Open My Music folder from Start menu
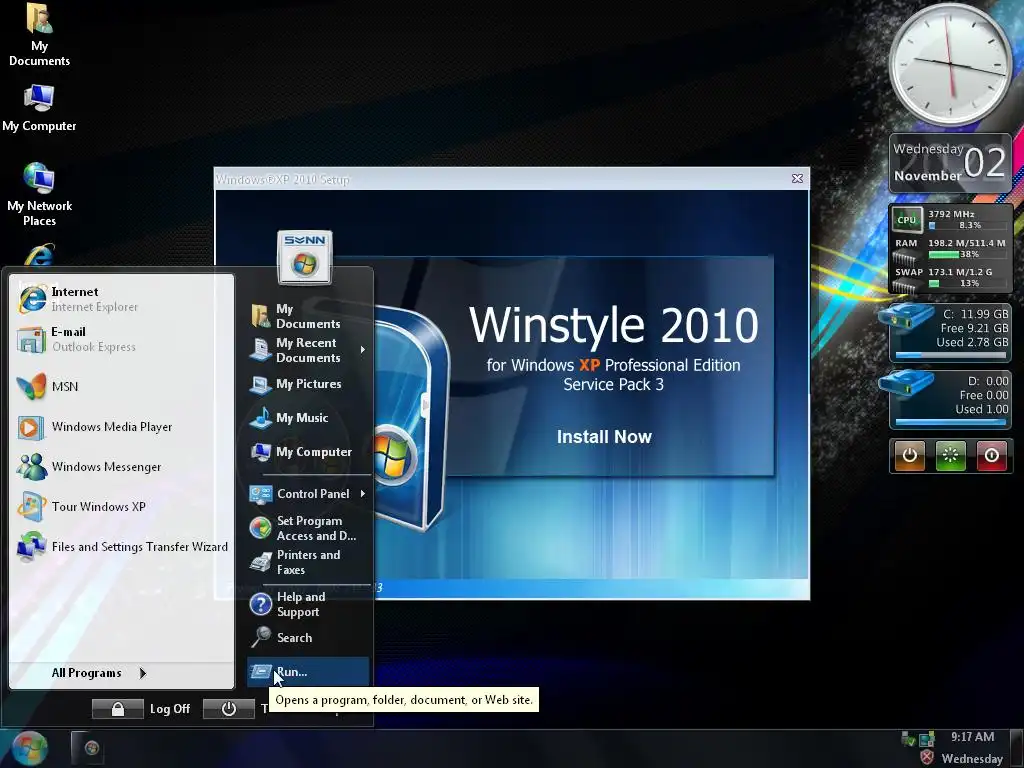 tap(308, 418)
